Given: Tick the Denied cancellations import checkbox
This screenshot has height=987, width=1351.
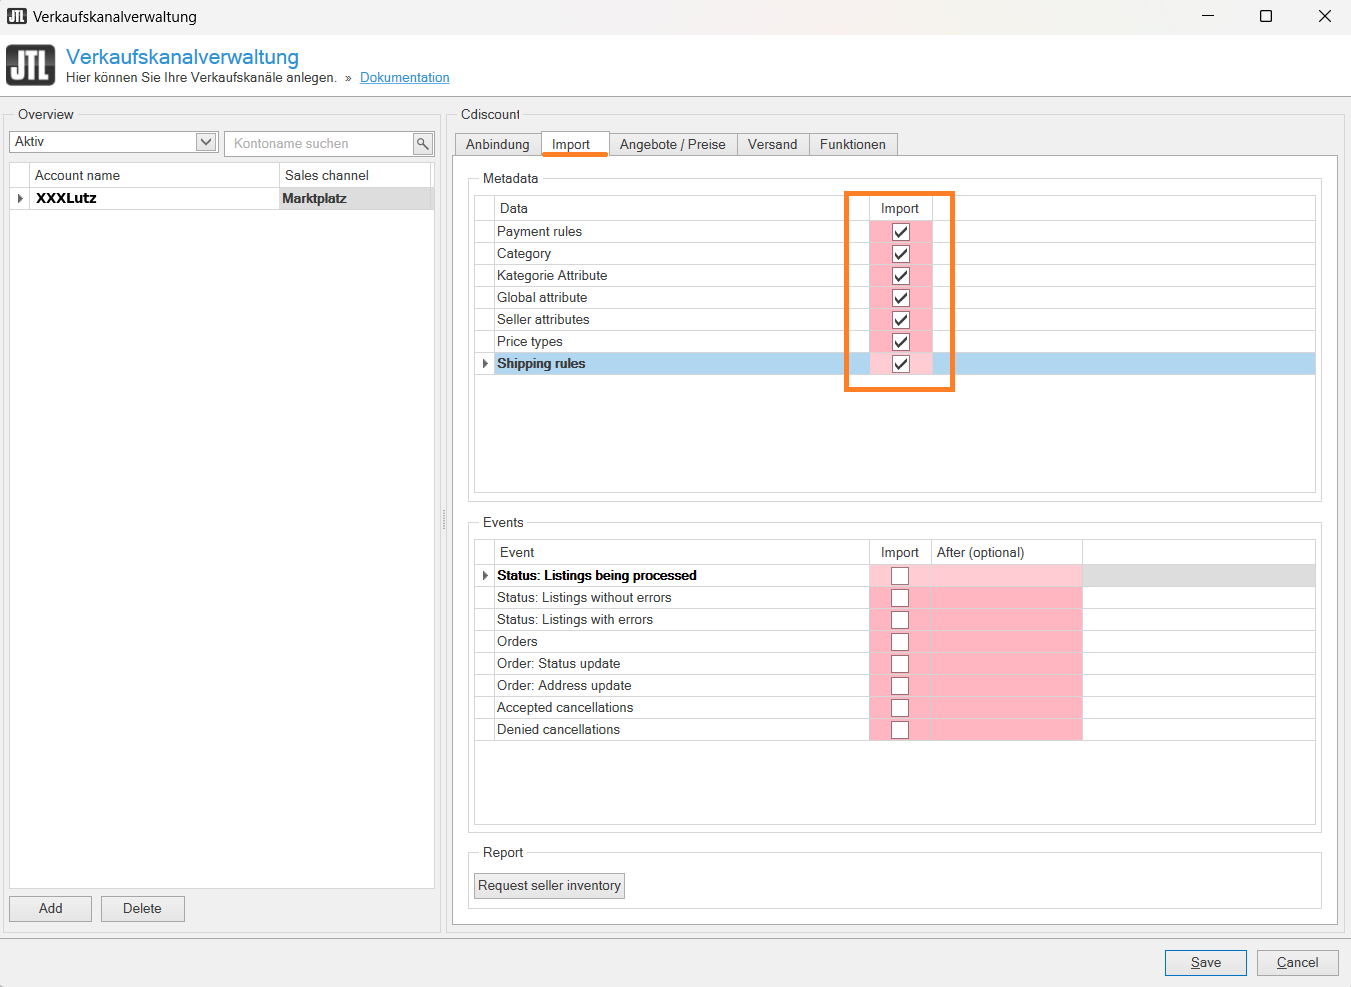Looking at the screenshot, I should click(900, 730).
